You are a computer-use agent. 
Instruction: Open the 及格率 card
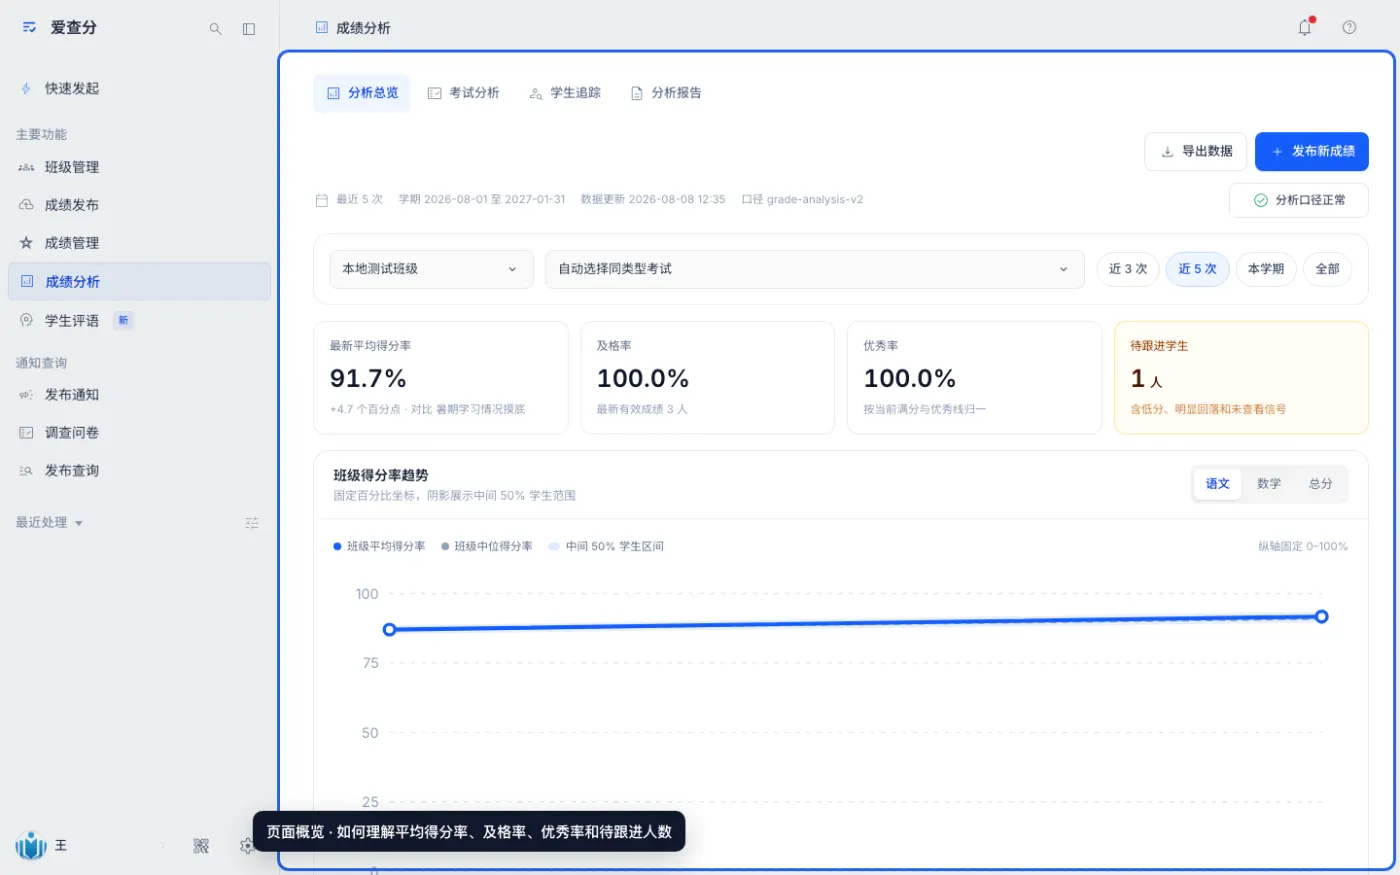708,378
